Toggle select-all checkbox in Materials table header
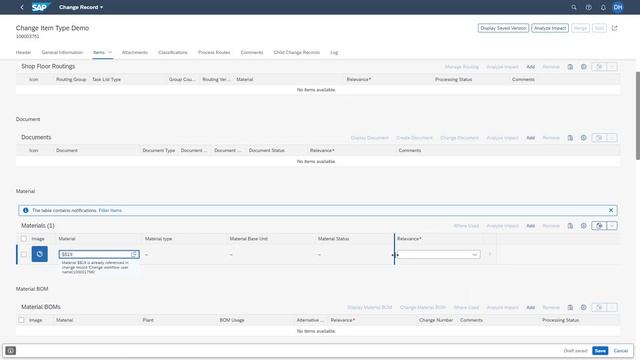 click(x=24, y=239)
